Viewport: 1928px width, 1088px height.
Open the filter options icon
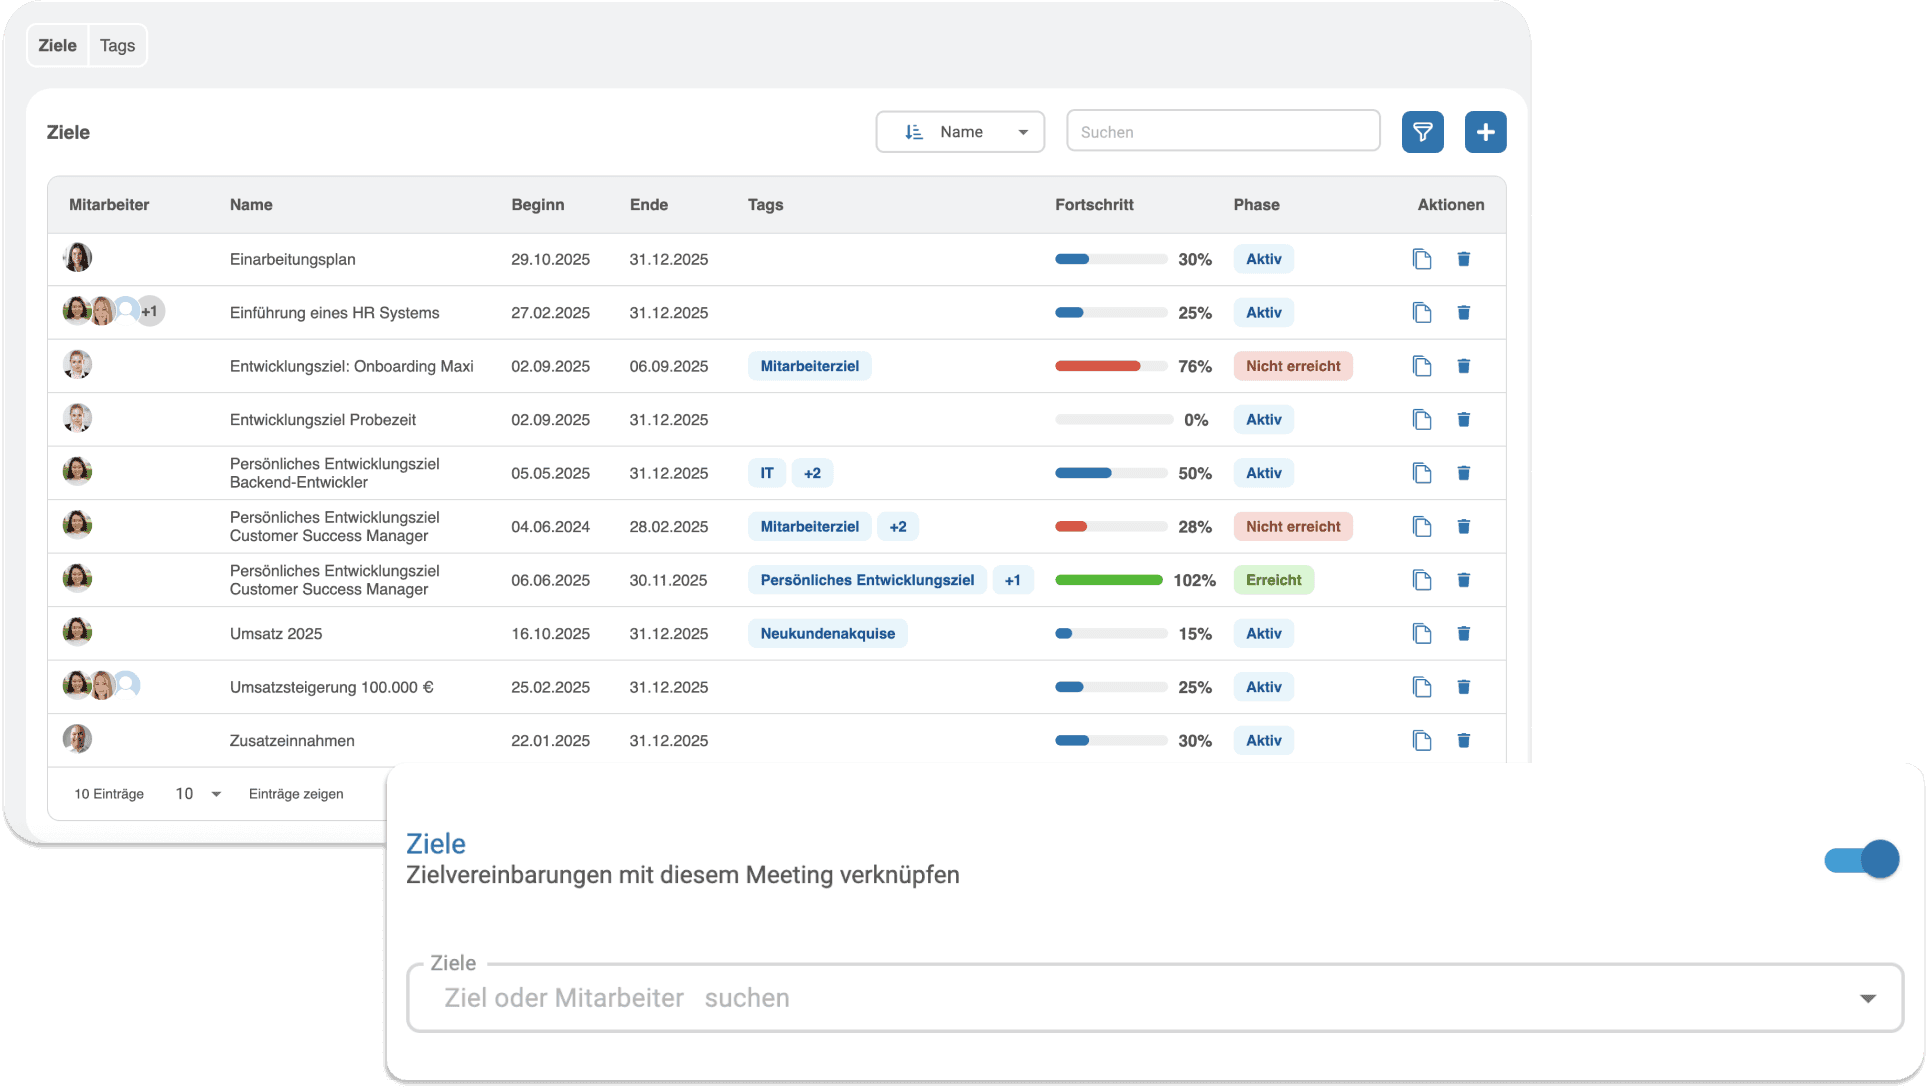(x=1422, y=132)
